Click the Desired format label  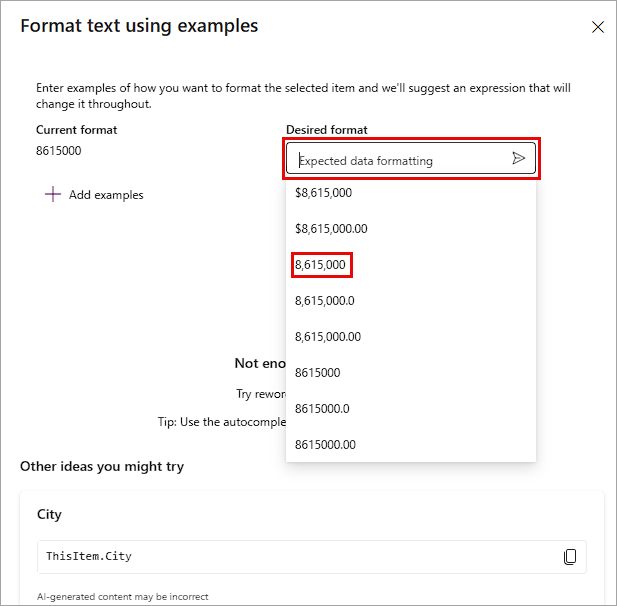[x=327, y=130]
